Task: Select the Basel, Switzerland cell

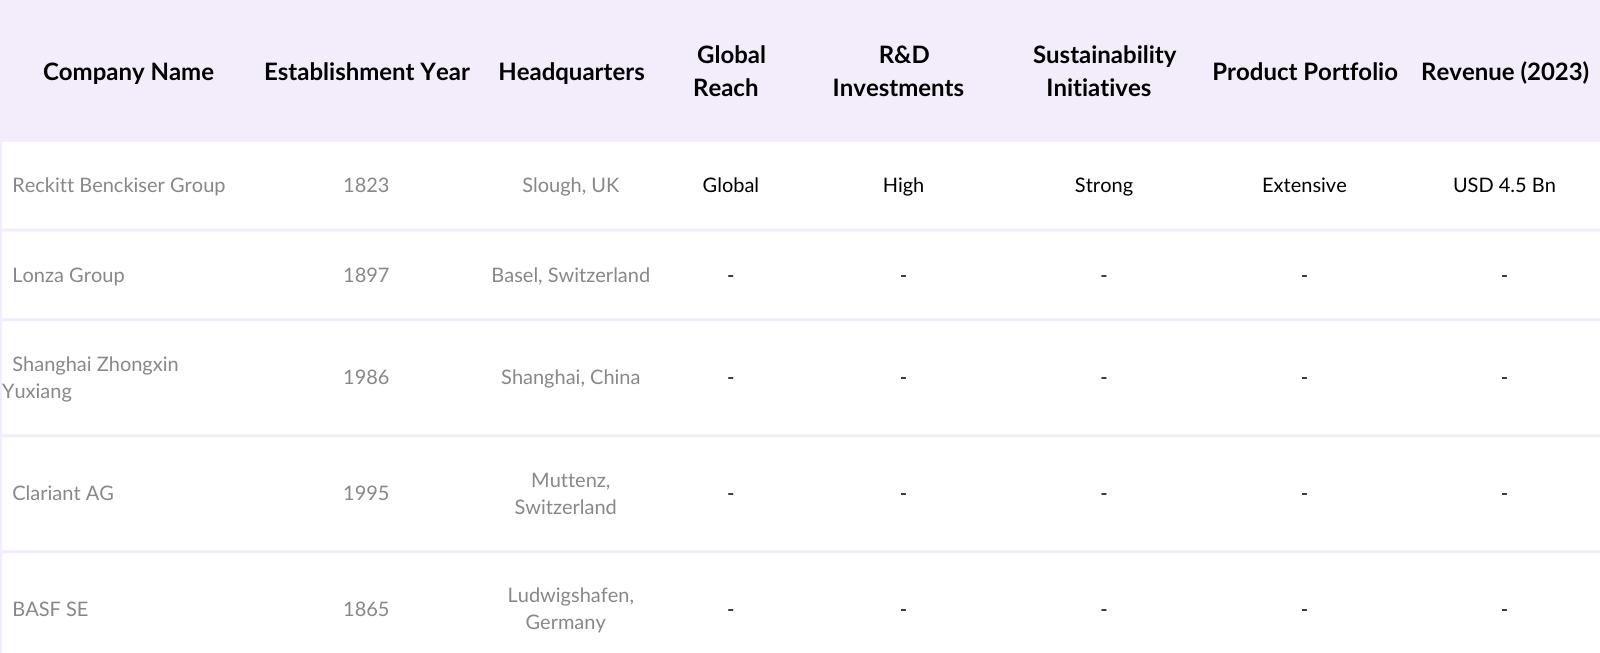Action: pyautogui.click(x=570, y=275)
